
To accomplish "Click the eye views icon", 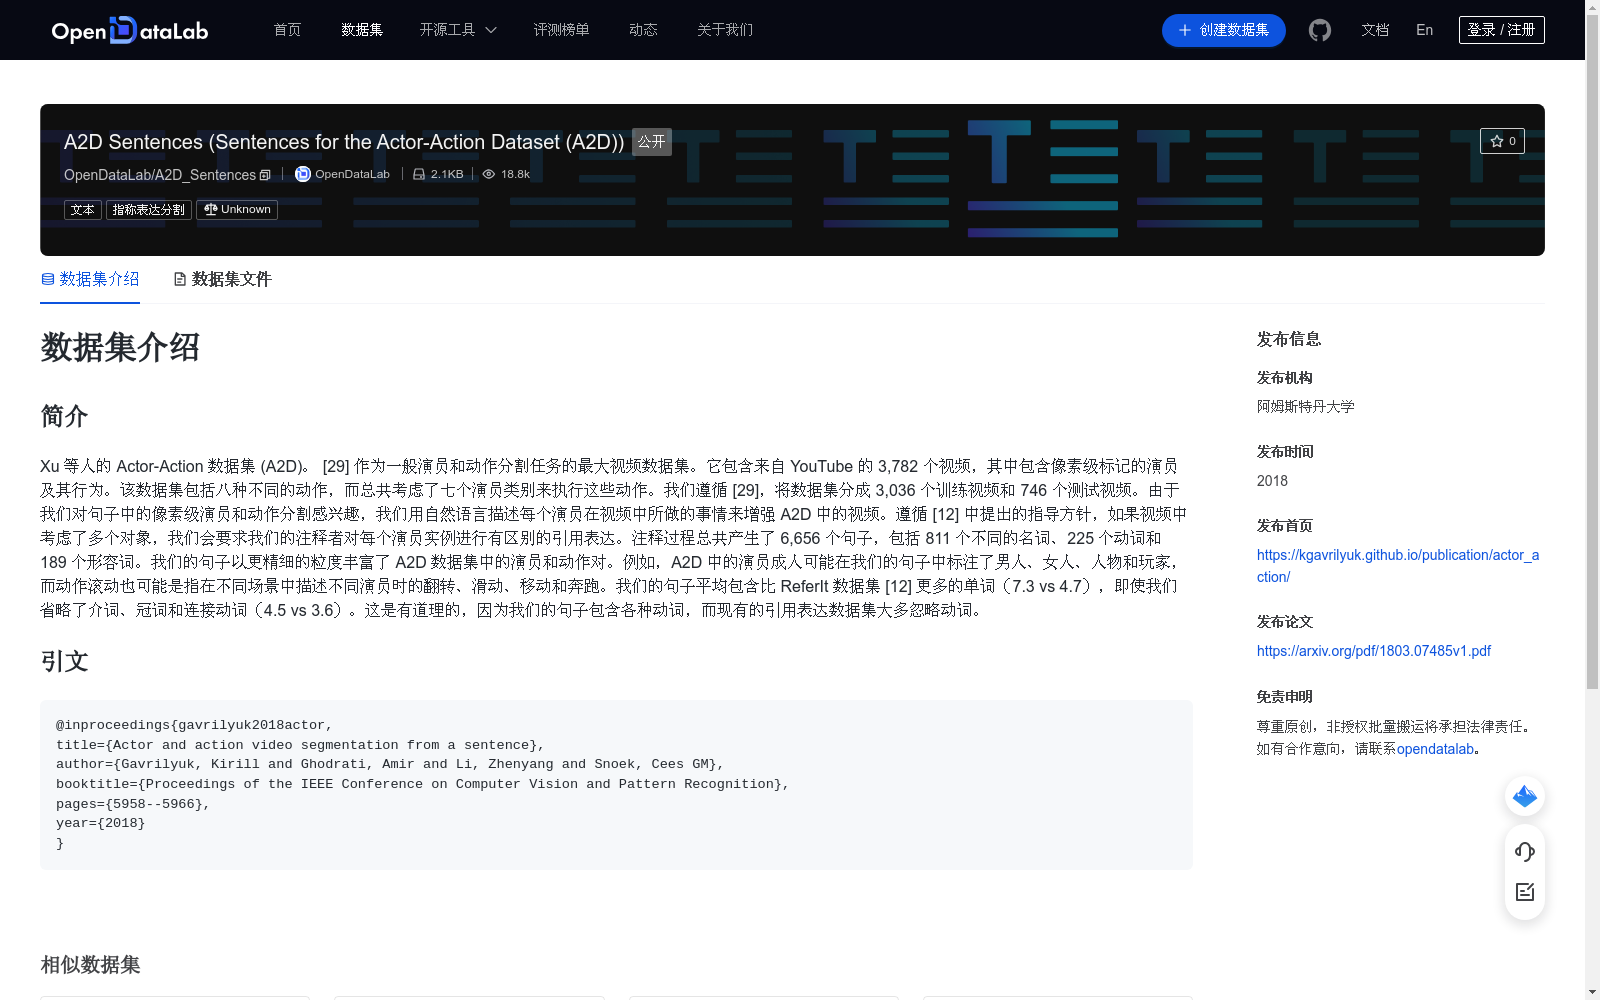I will coord(489,174).
